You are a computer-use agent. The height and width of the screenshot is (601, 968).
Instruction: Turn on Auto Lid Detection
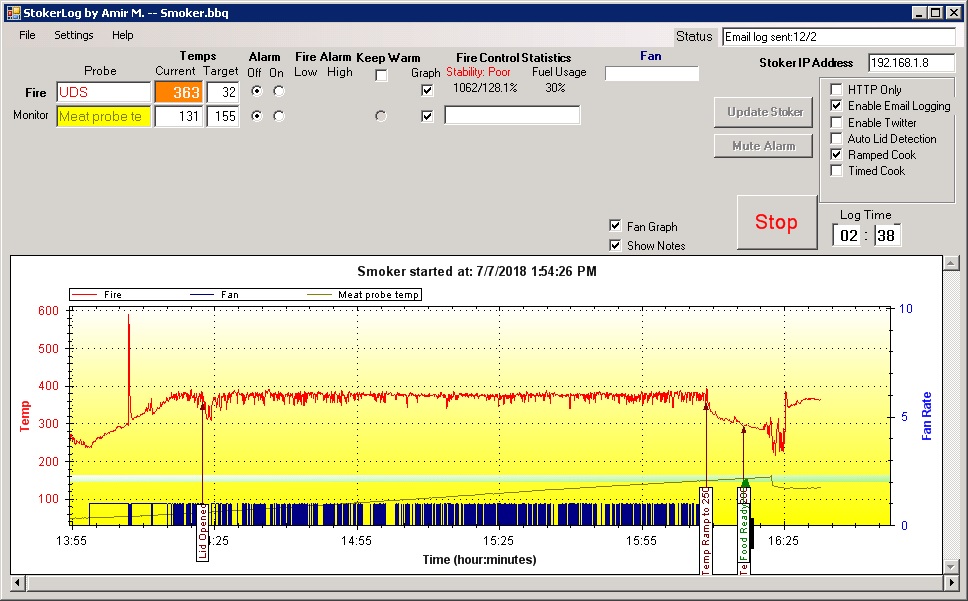click(837, 139)
